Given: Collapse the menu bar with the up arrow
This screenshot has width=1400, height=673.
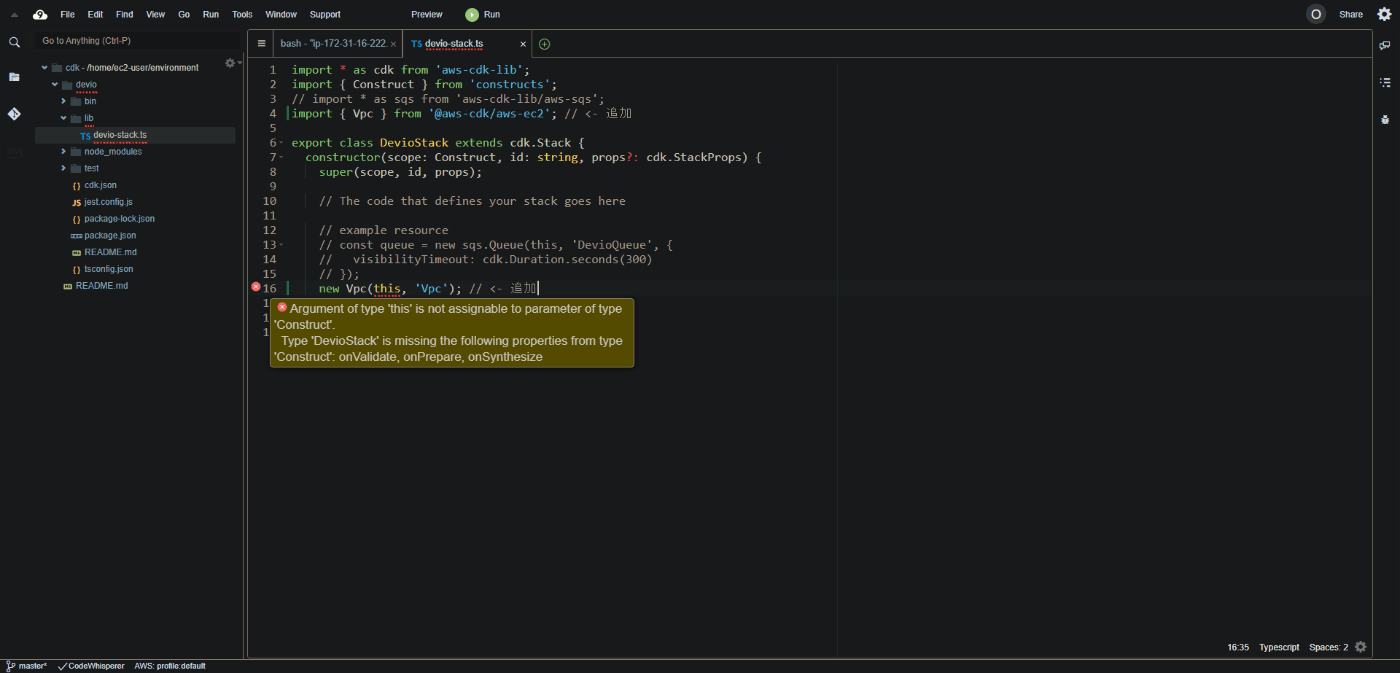Looking at the screenshot, I should (14, 15).
